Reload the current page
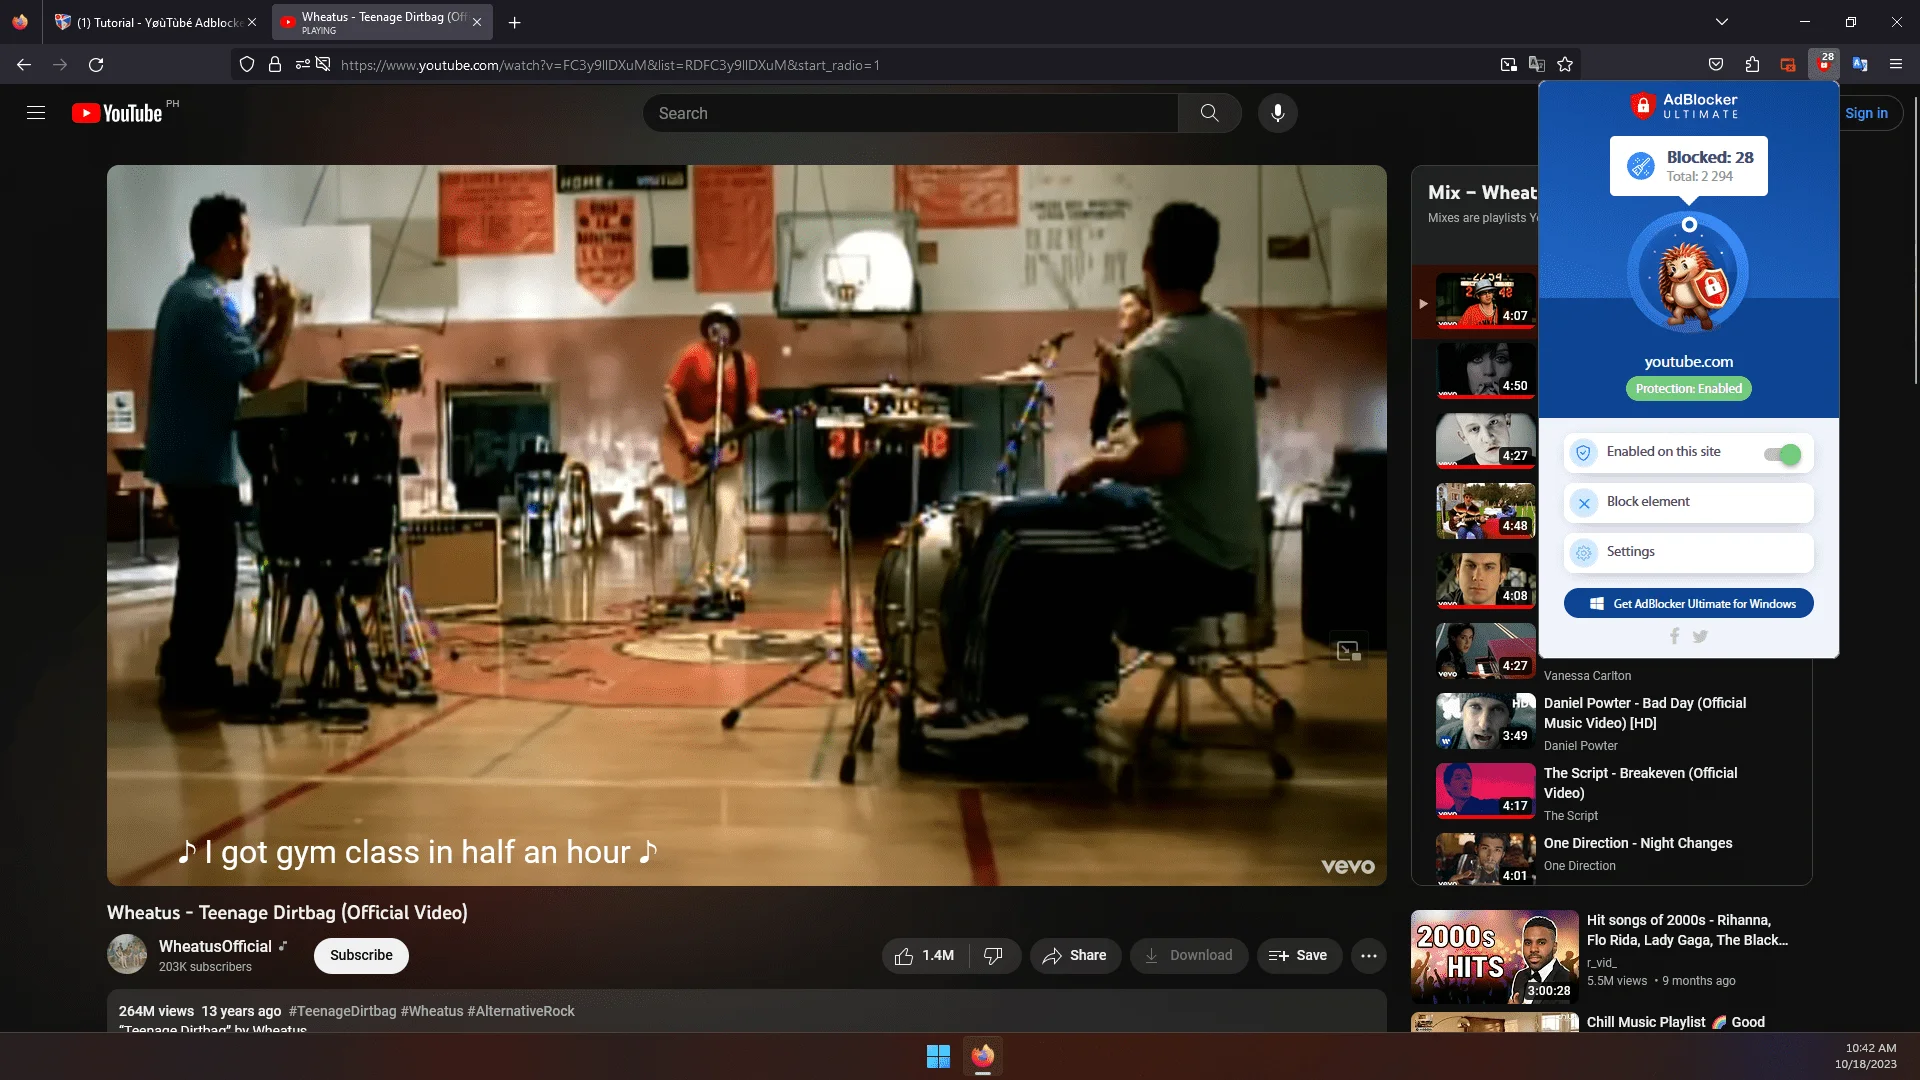Image resolution: width=1920 pixels, height=1080 pixels. click(96, 65)
